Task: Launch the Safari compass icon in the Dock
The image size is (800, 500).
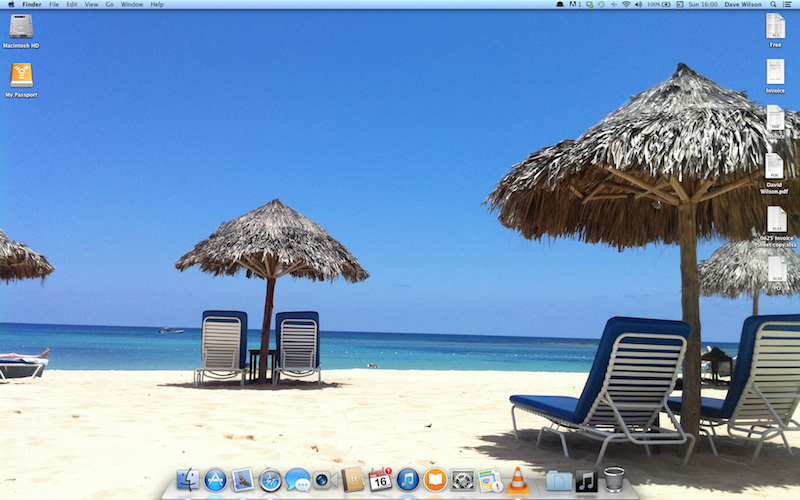Action: click(270, 480)
